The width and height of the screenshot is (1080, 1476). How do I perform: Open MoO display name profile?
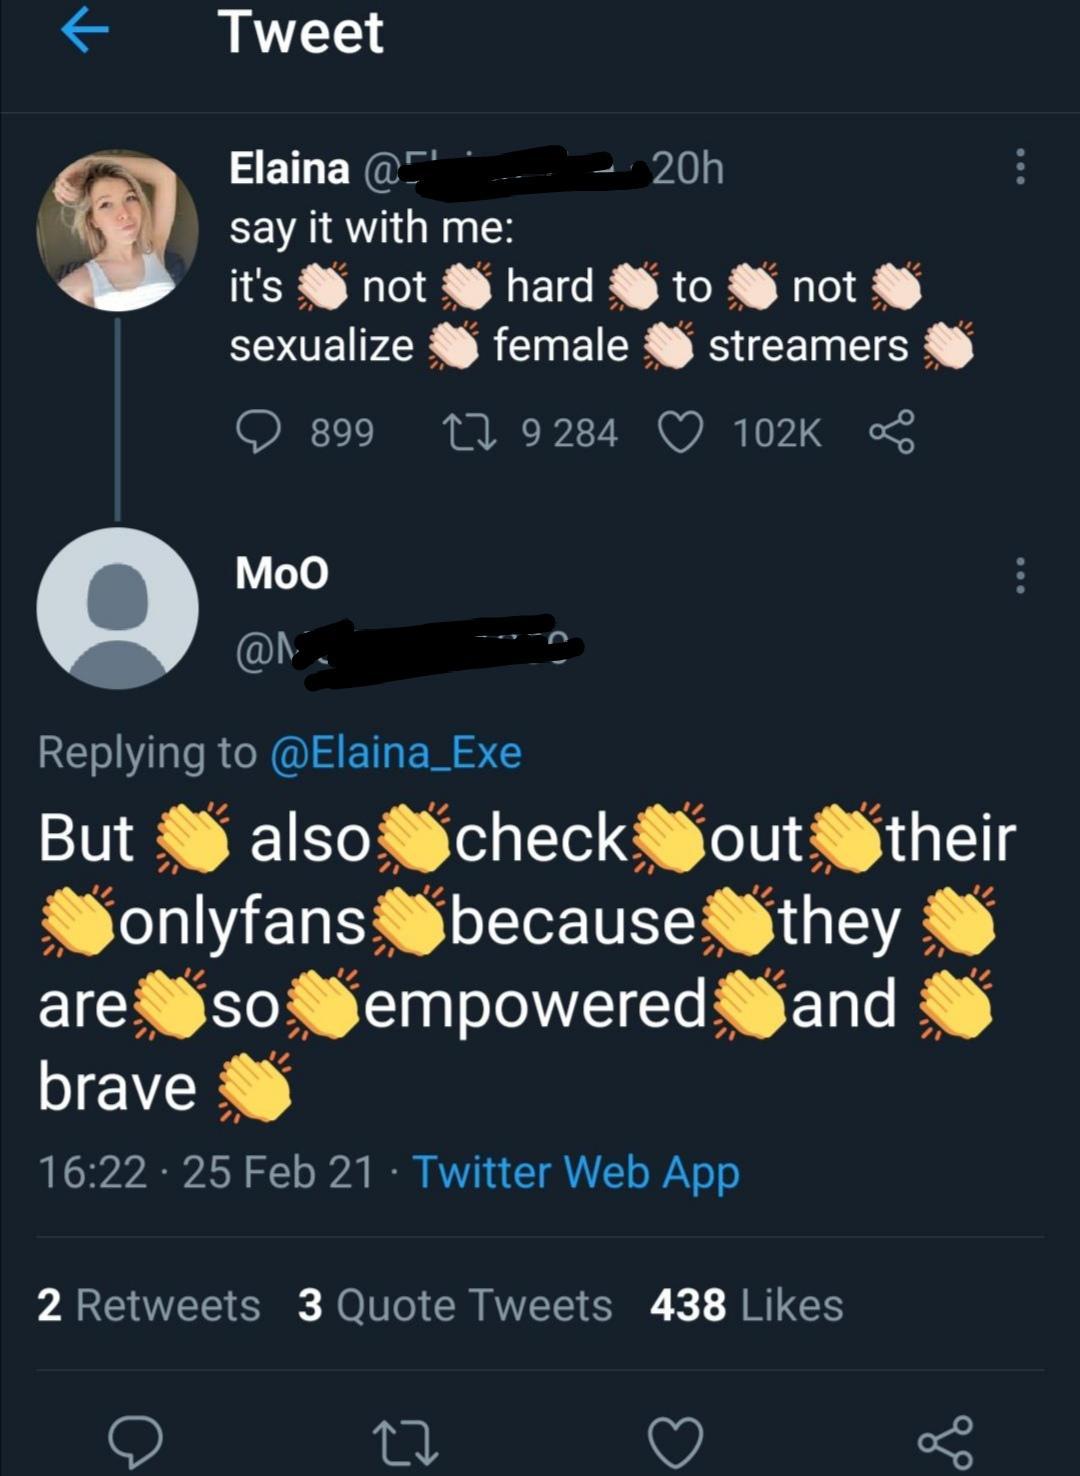(x=281, y=573)
